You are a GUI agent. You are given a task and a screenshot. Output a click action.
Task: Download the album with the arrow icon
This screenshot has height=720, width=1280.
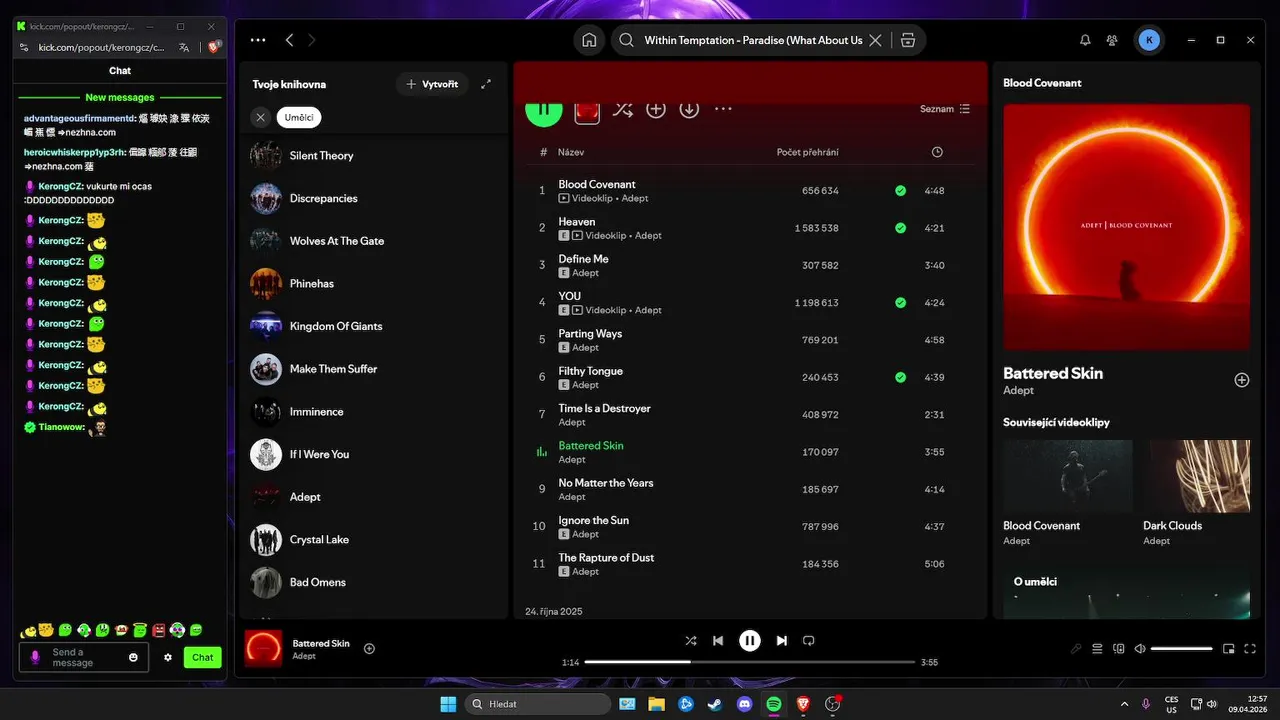tap(689, 109)
